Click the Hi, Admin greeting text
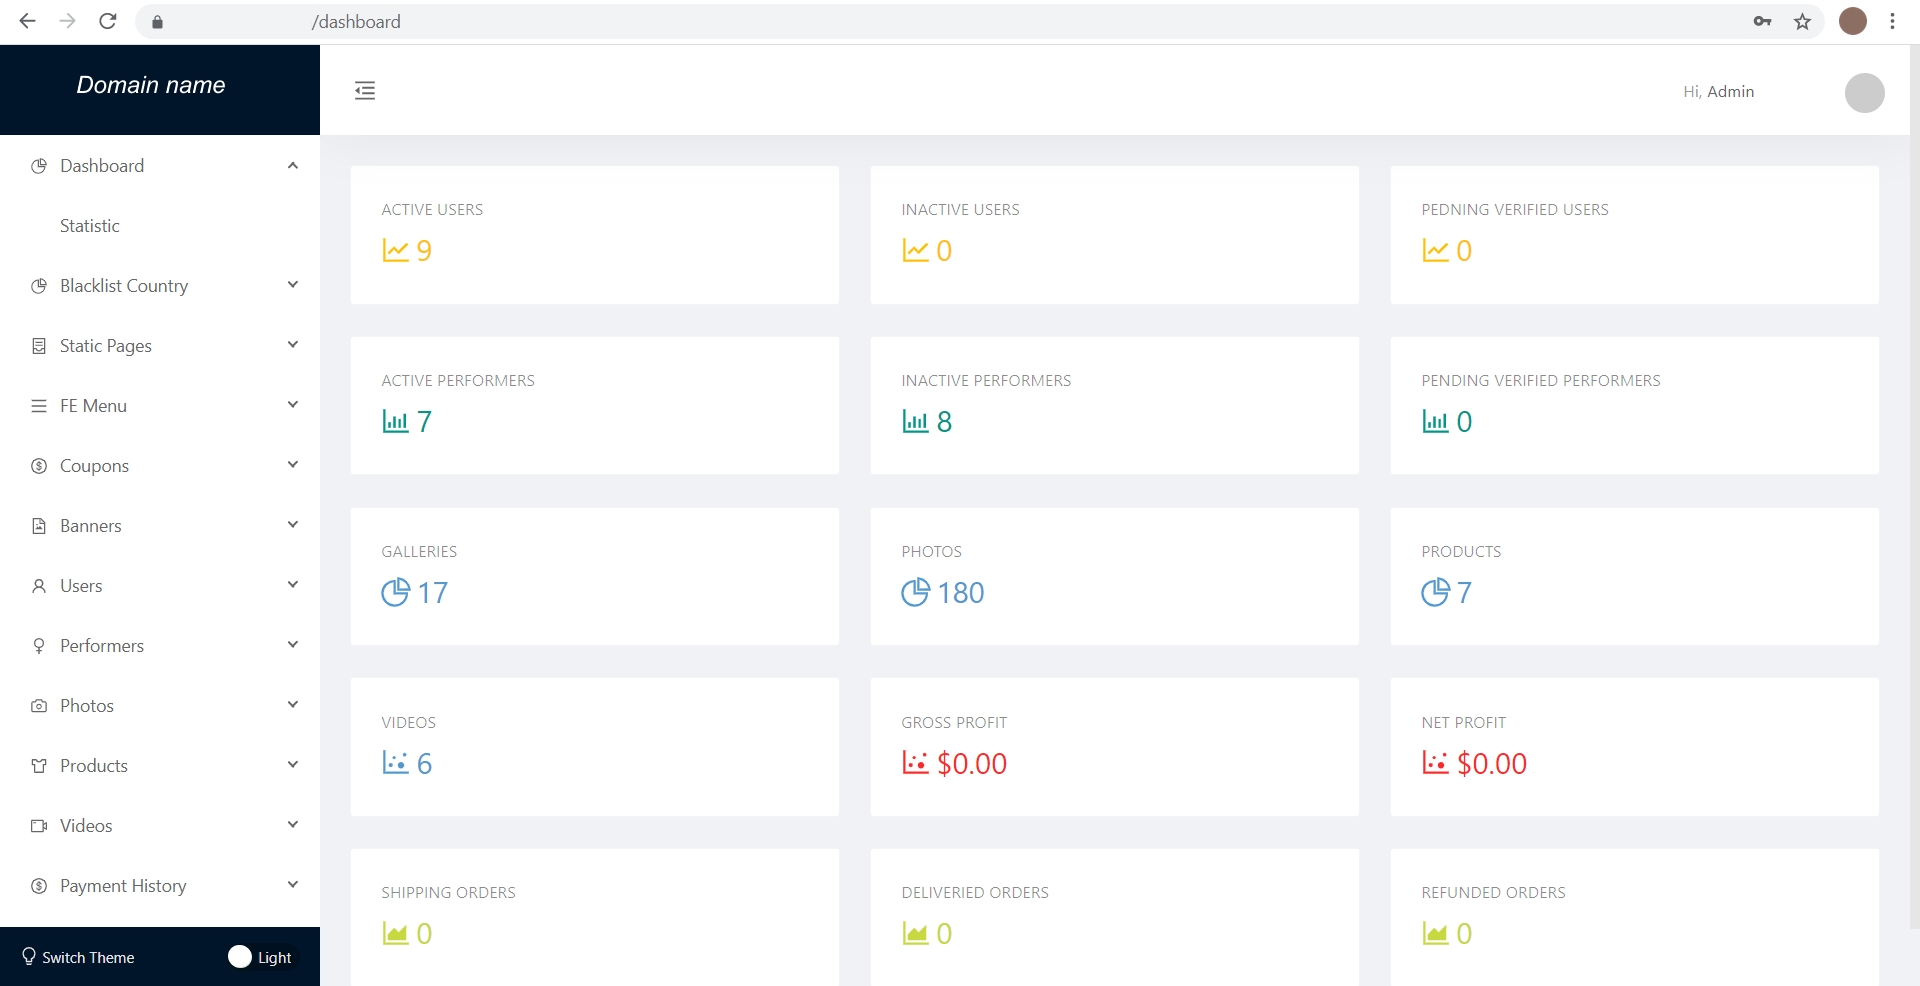 1718,92
